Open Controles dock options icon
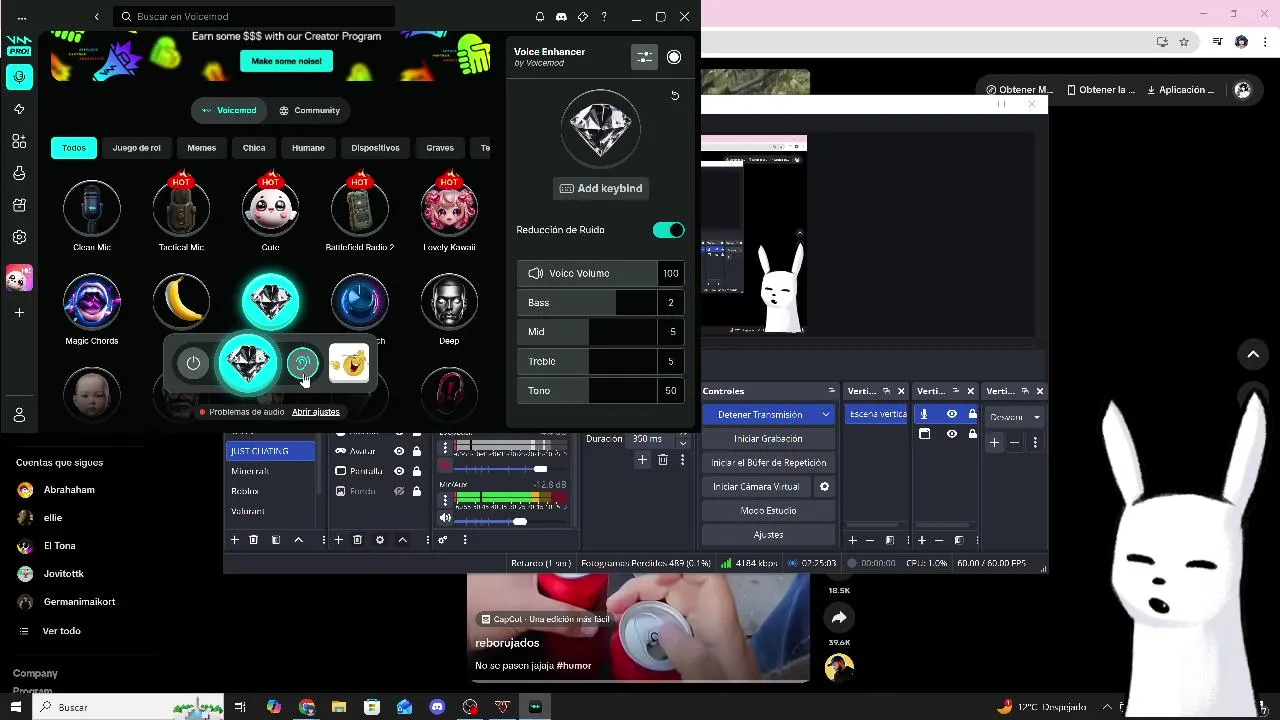 (831, 391)
